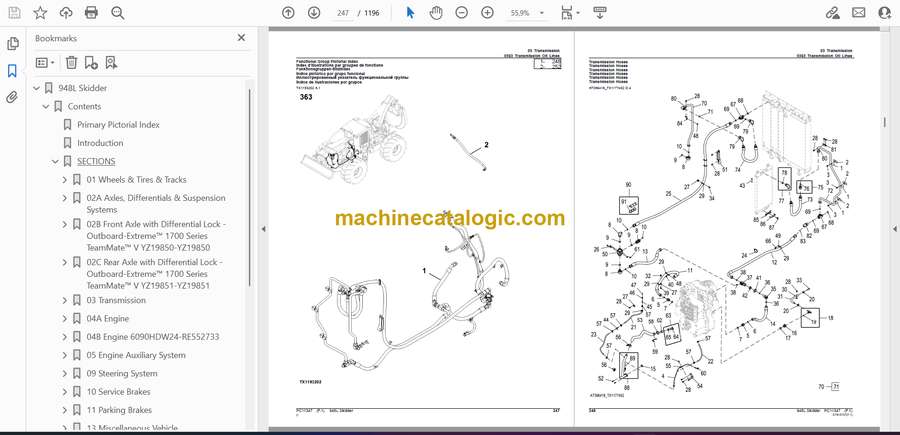The height and width of the screenshot is (435, 900).
Task: Jump to 04B Engine 6090HDW24-RE552733 section
Action: (153, 337)
